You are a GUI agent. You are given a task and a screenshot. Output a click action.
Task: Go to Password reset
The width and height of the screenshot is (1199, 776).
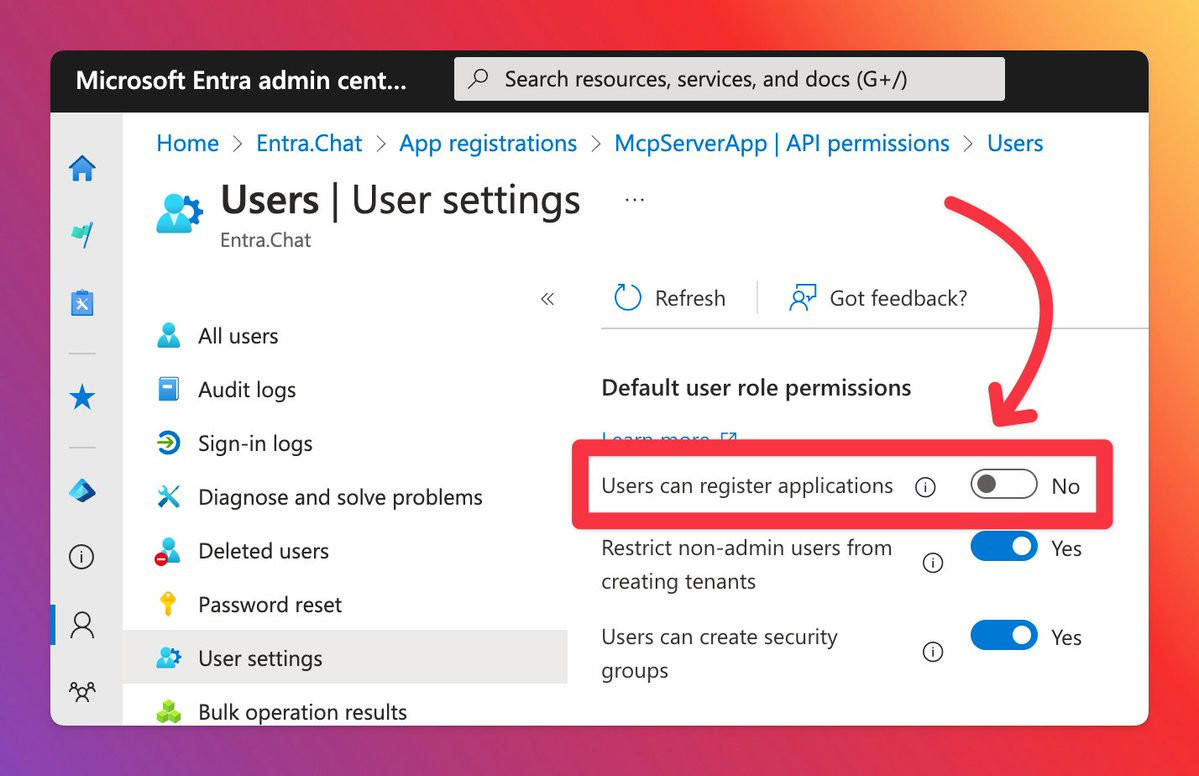click(270, 605)
